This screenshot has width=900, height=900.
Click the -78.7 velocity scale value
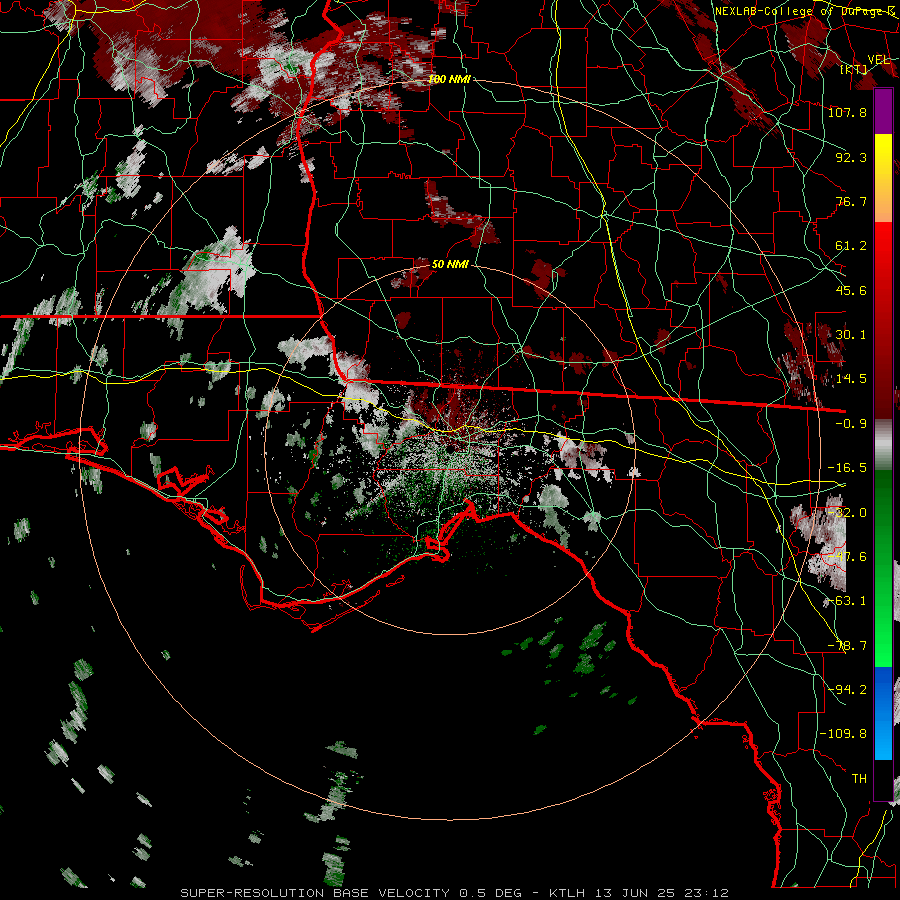(847, 646)
